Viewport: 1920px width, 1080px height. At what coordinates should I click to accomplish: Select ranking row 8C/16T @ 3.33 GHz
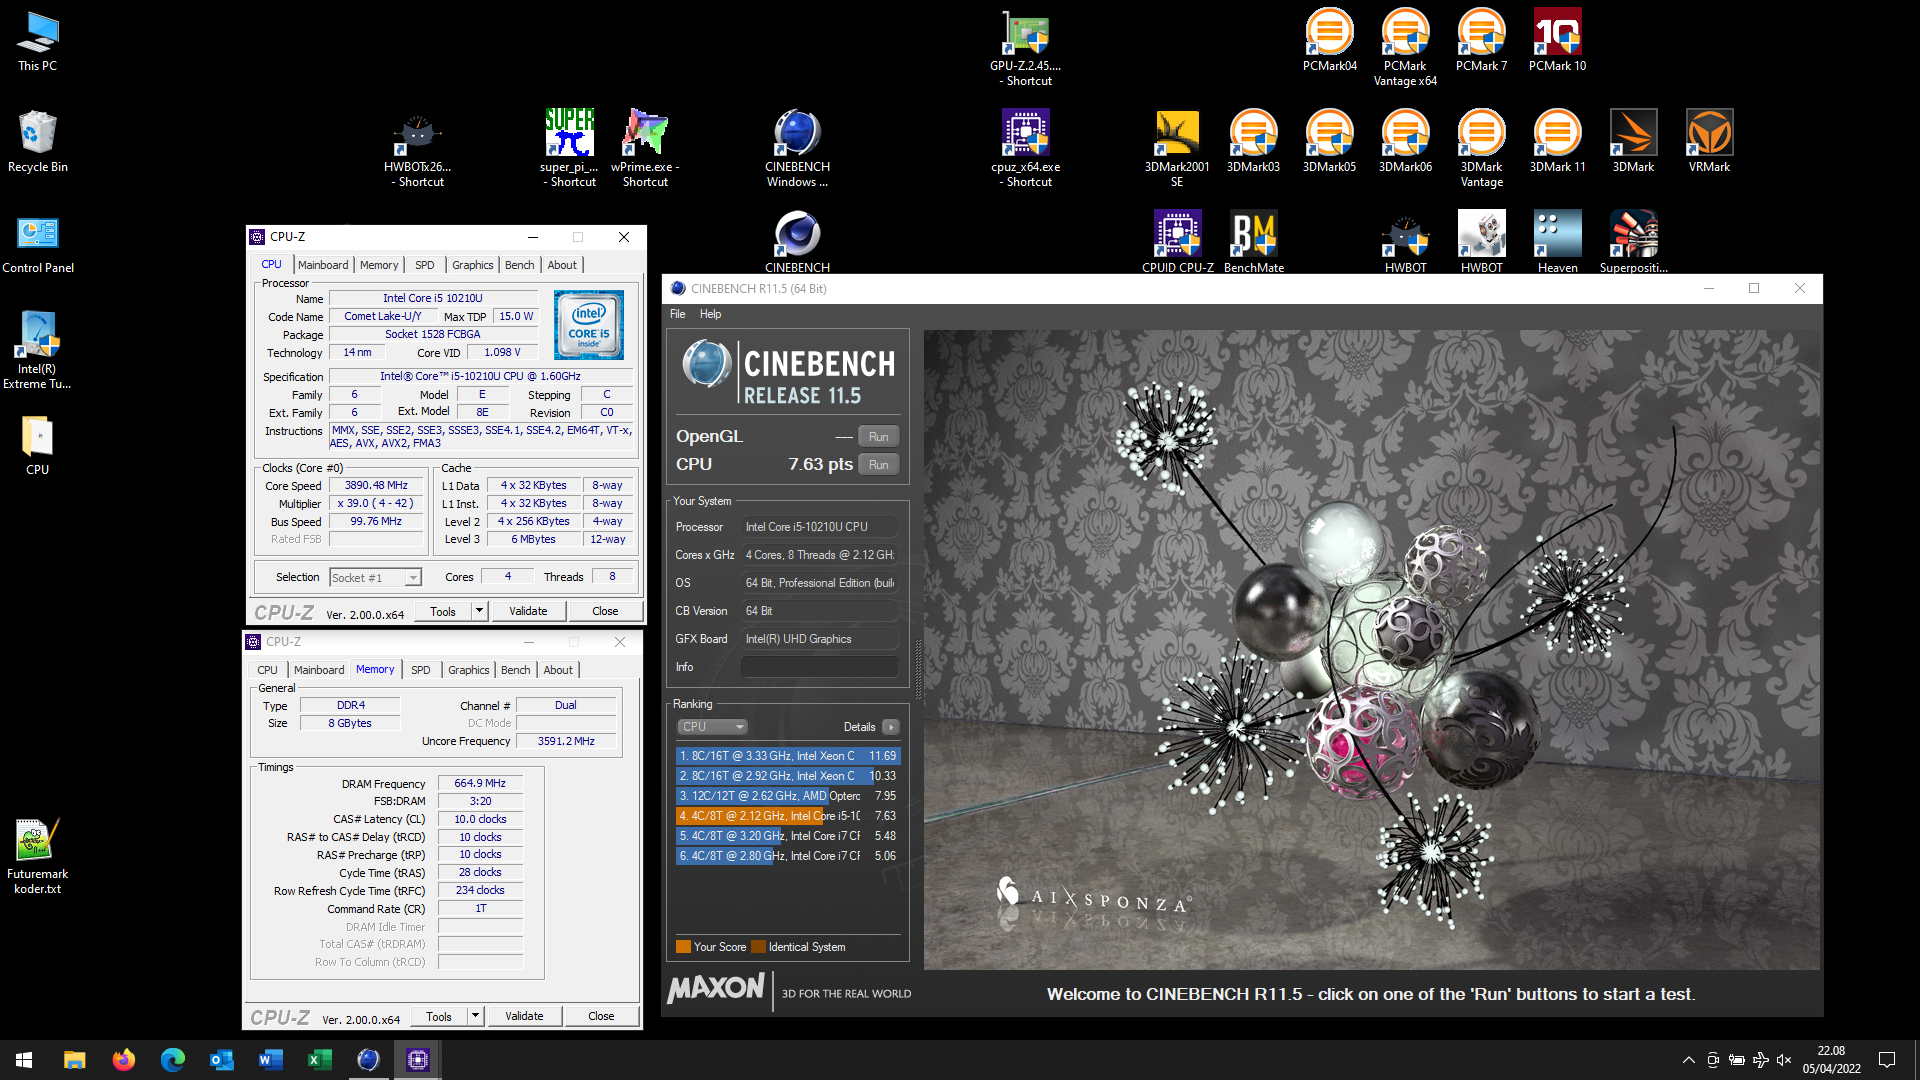[787, 756]
